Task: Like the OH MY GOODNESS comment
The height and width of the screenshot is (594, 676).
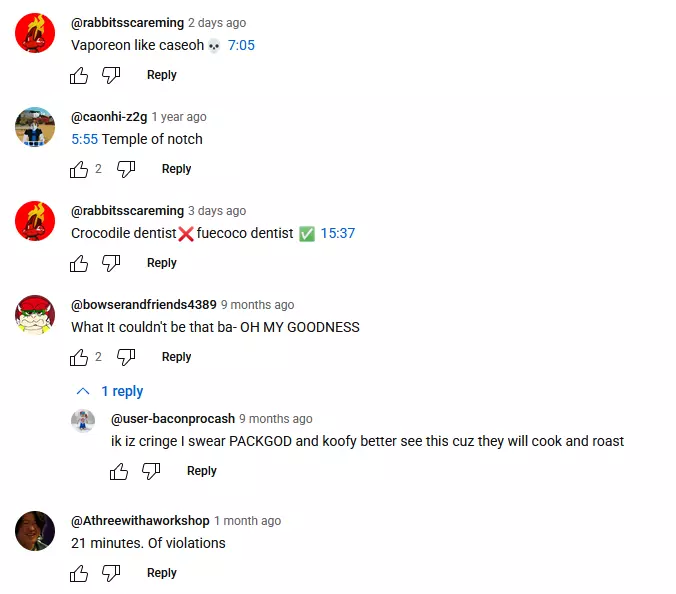Action: [x=79, y=357]
